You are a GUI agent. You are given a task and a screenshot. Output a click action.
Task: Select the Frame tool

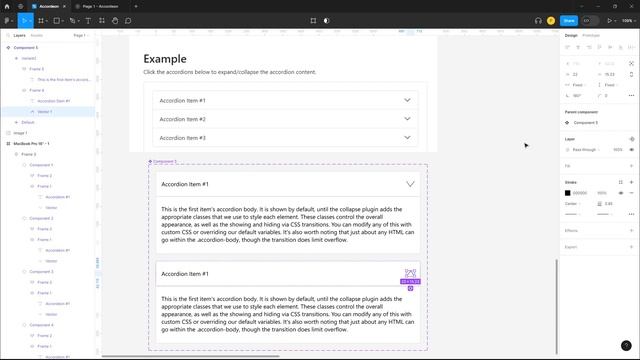coord(41,20)
